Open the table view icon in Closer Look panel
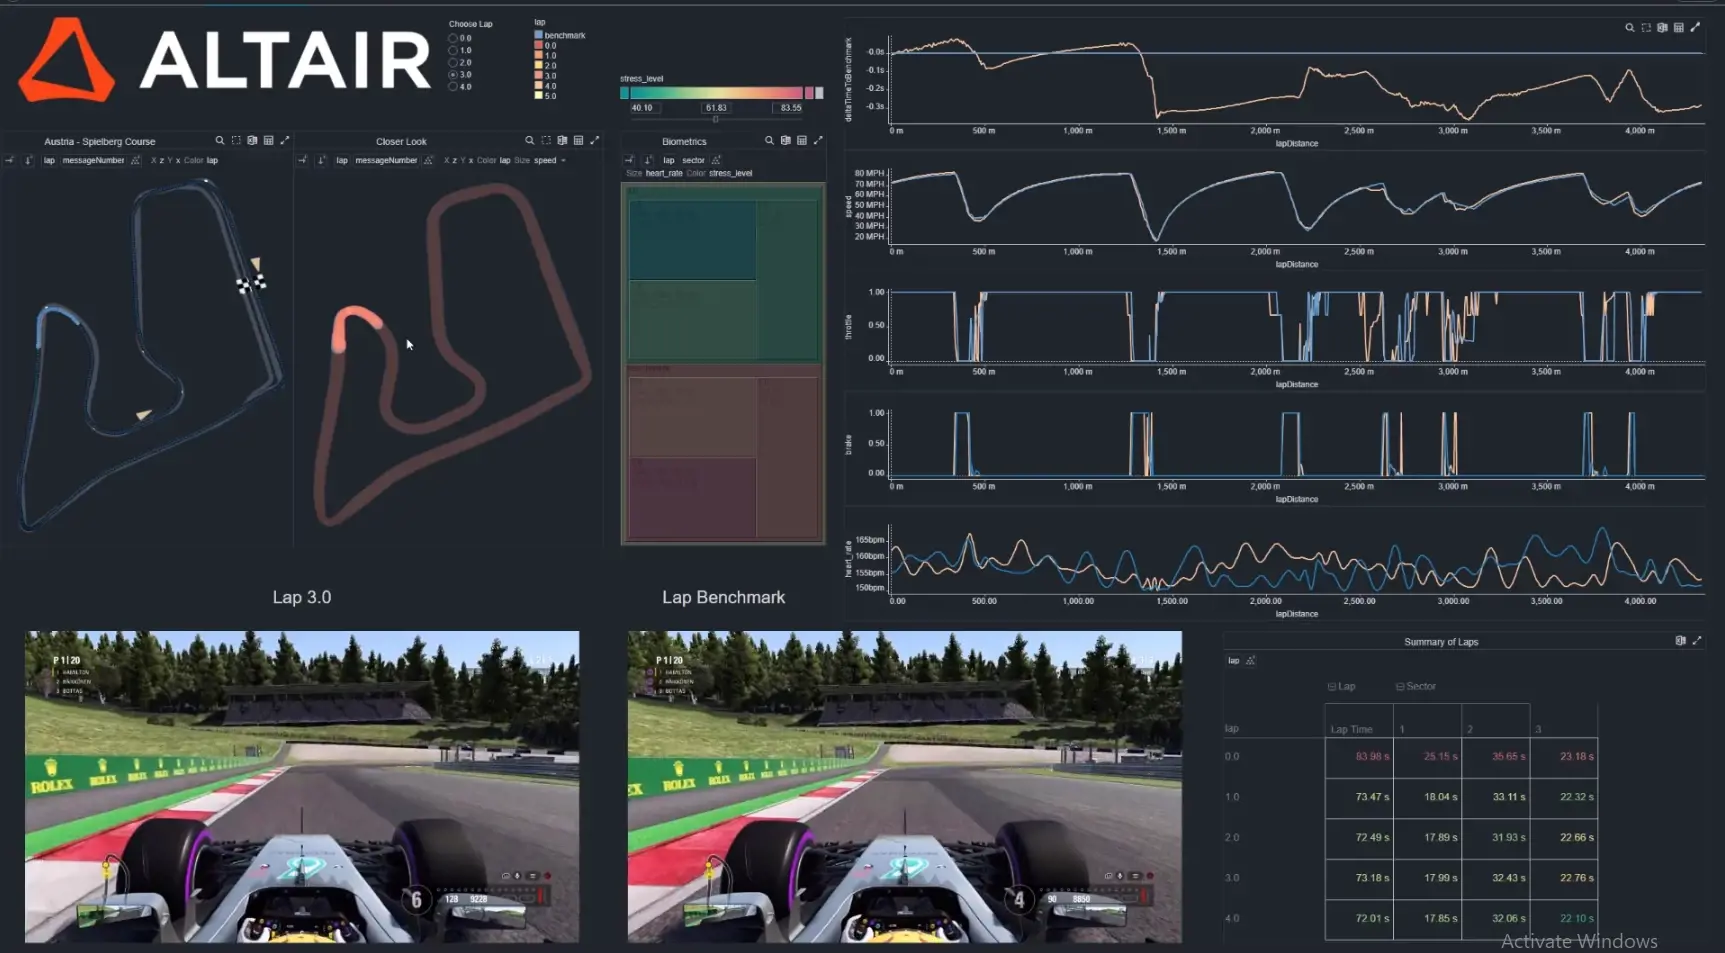This screenshot has height=953, width=1725. click(578, 140)
